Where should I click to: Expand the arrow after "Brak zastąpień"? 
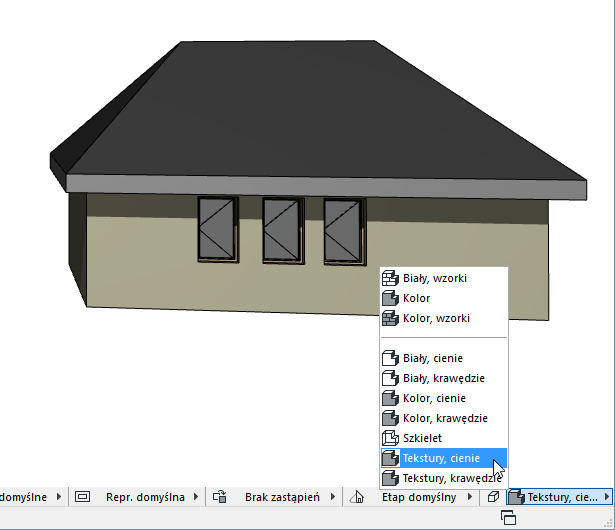coord(333,497)
